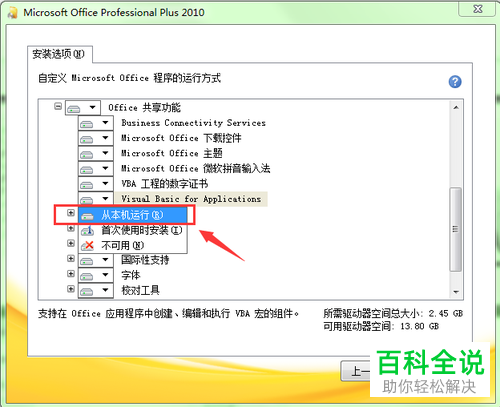Open install dropdown for Microsoft Office 主题
500x407 pixels.
pyautogui.click(x=96, y=153)
